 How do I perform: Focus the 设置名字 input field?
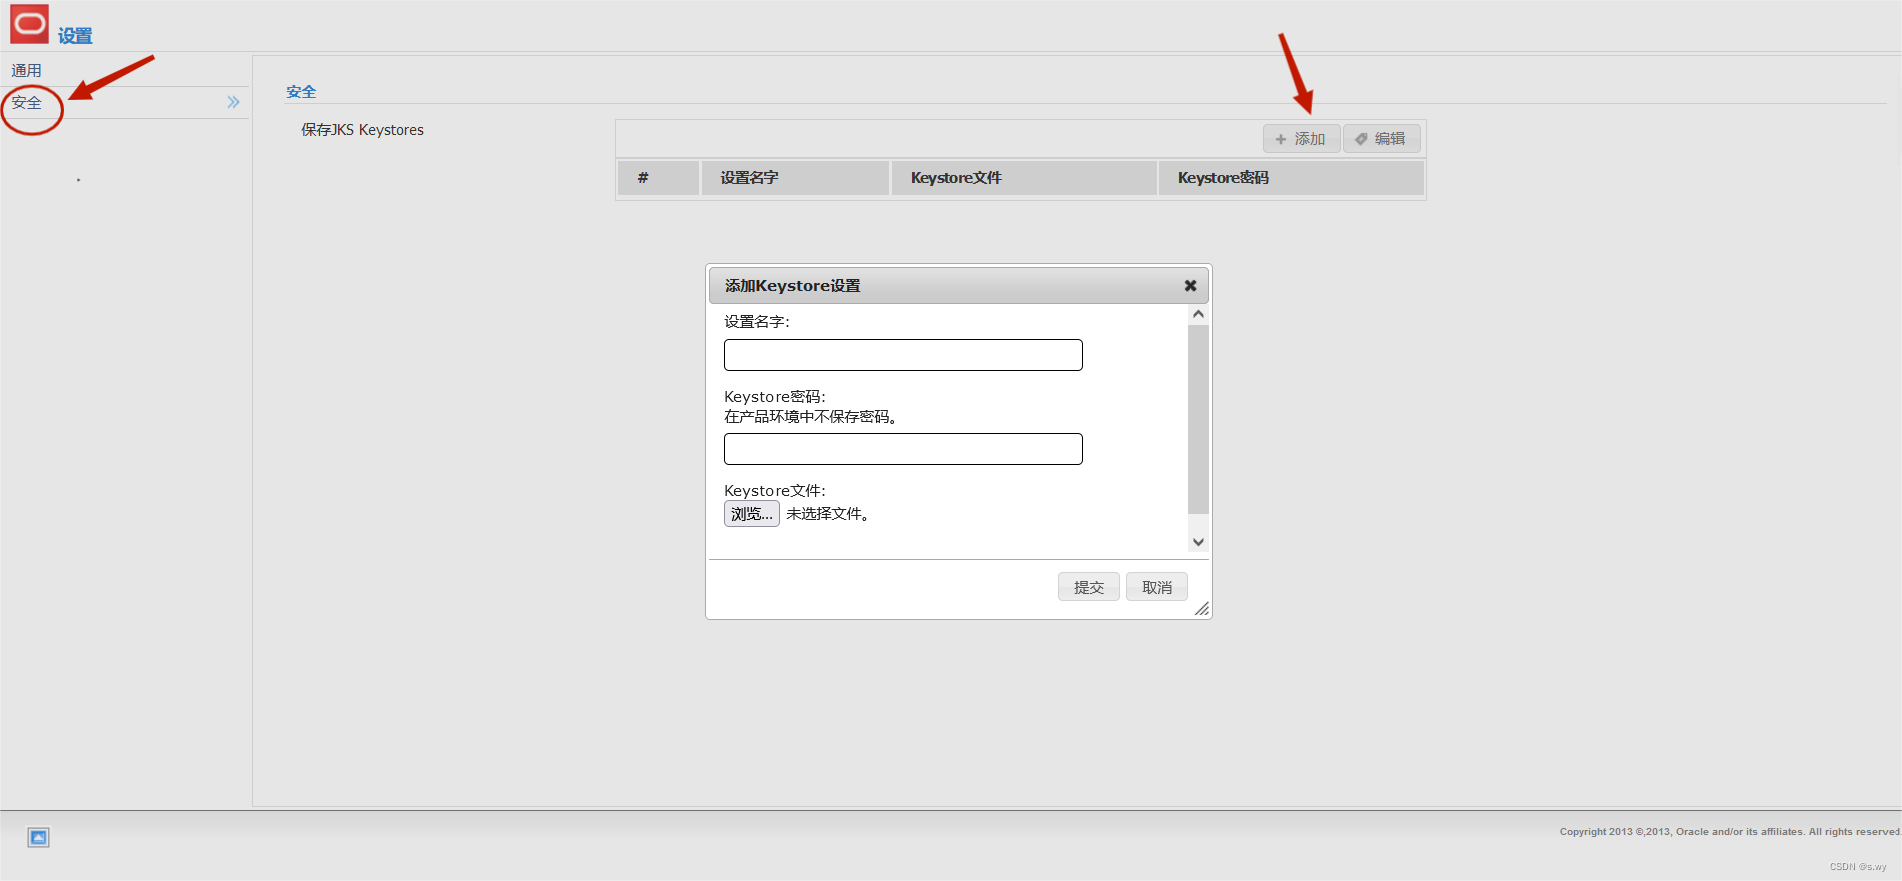tap(903, 355)
